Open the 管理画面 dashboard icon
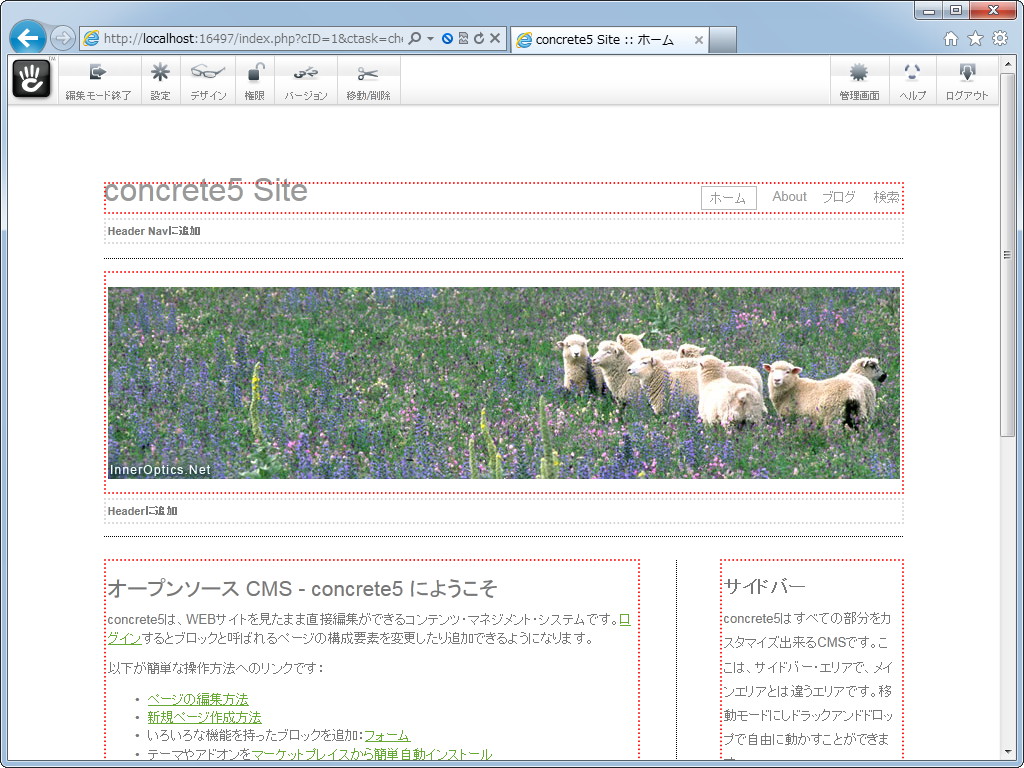The image size is (1024, 768). pos(859,80)
